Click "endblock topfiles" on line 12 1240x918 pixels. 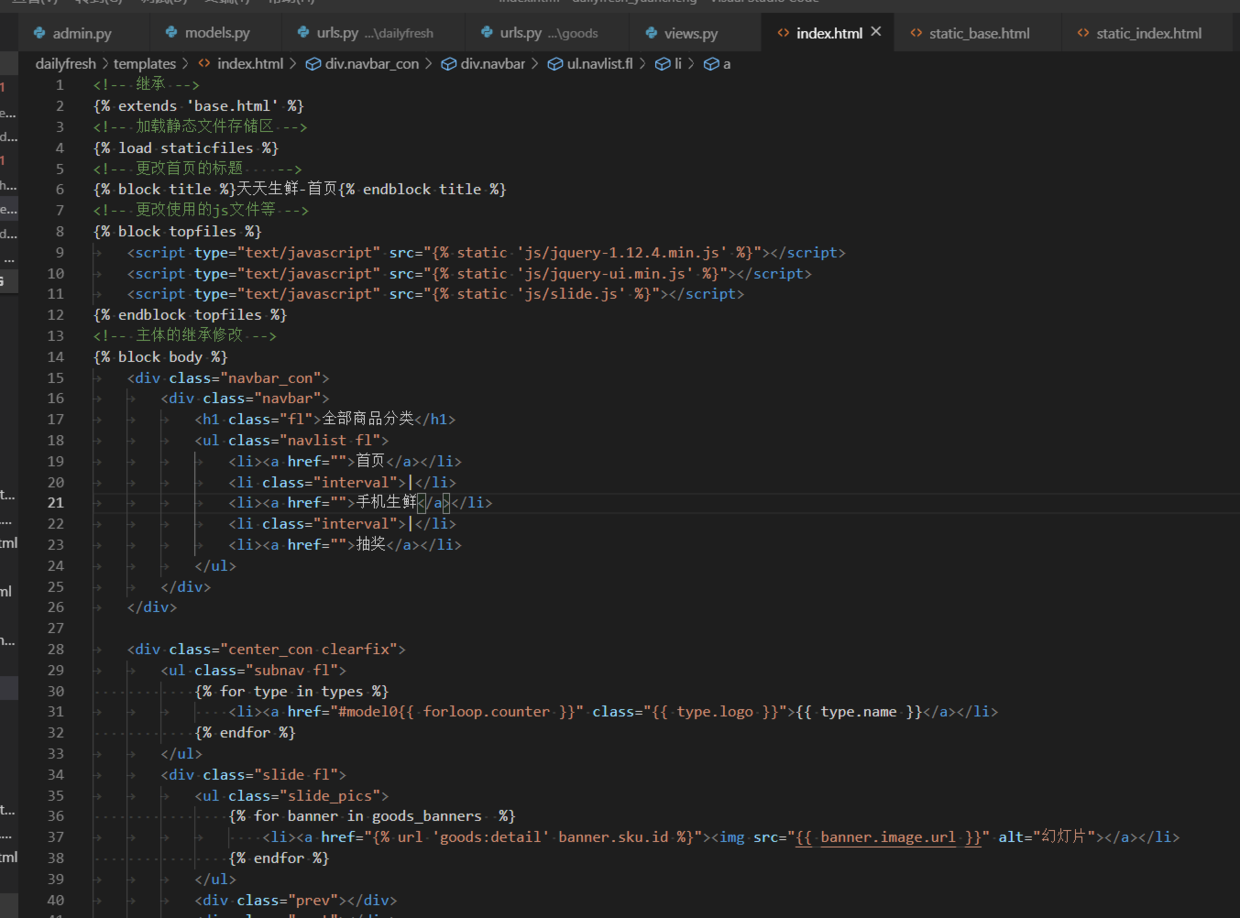click(190, 315)
